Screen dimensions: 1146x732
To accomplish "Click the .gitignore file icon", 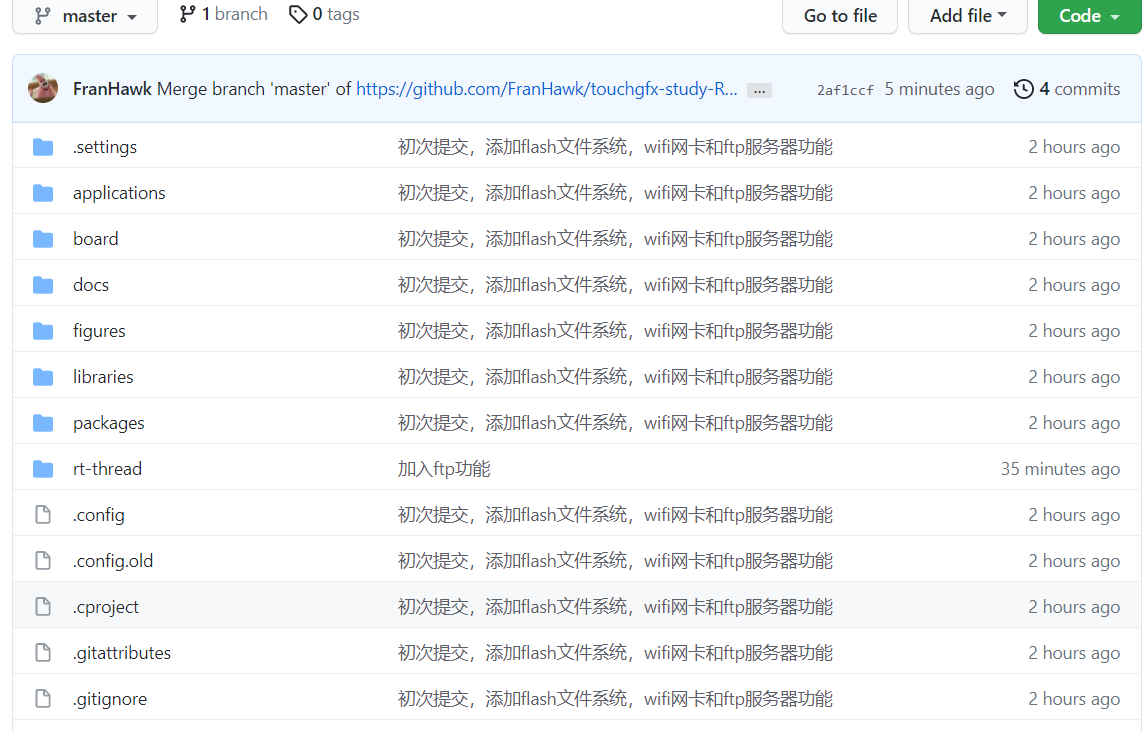I will point(43,699).
